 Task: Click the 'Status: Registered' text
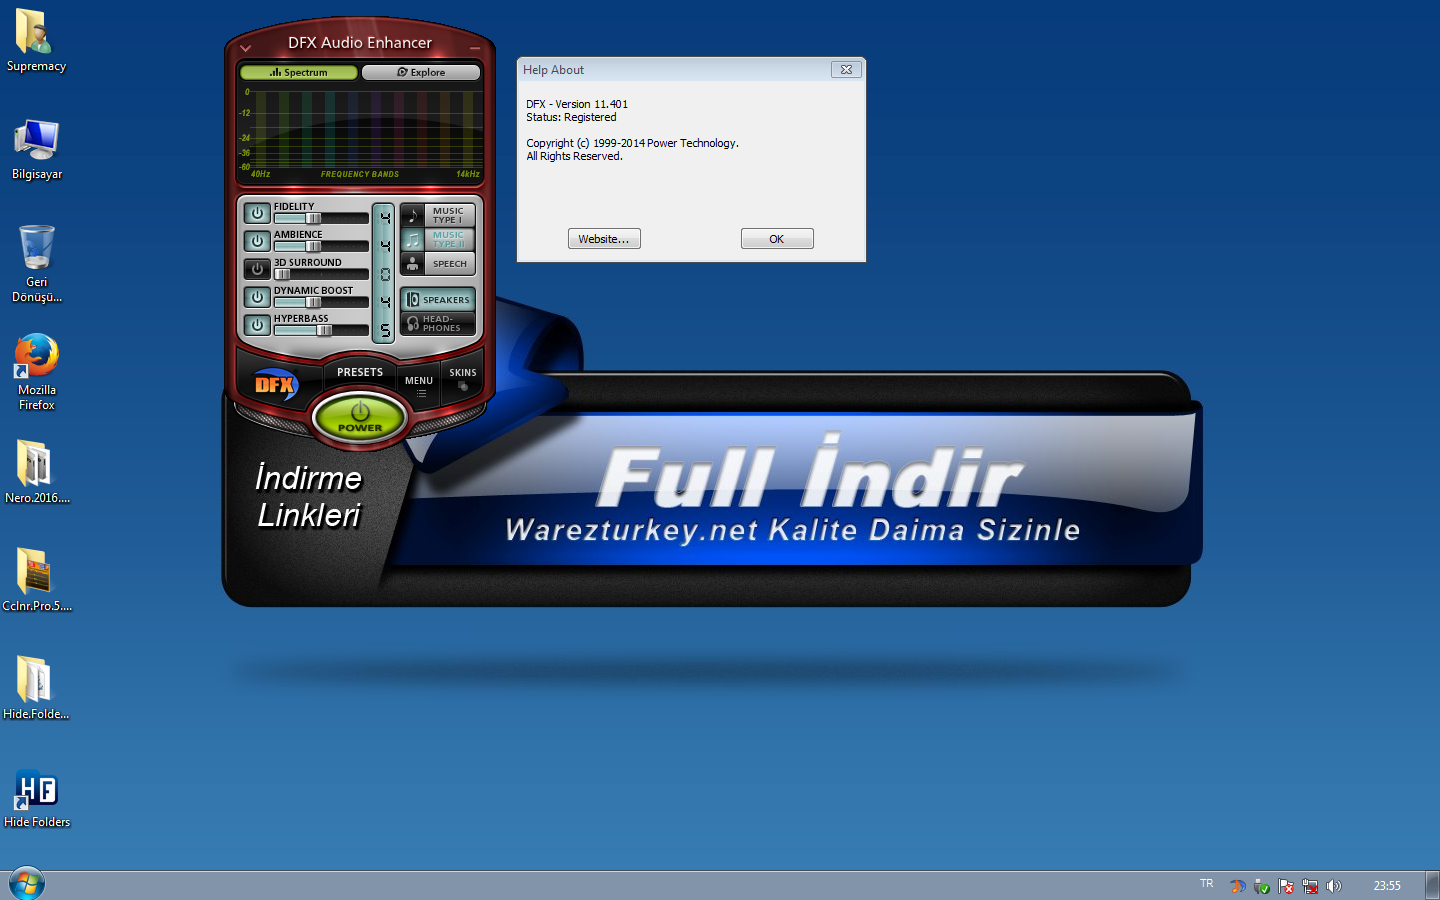click(x=571, y=117)
